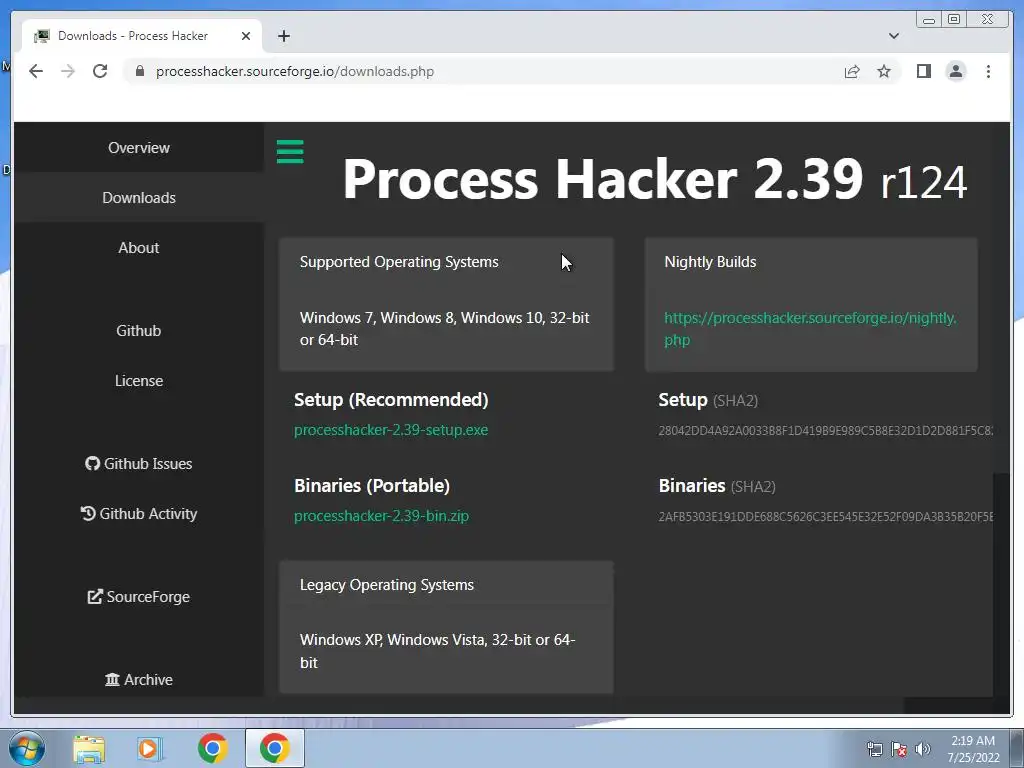Open the About sidebar item

point(138,248)
